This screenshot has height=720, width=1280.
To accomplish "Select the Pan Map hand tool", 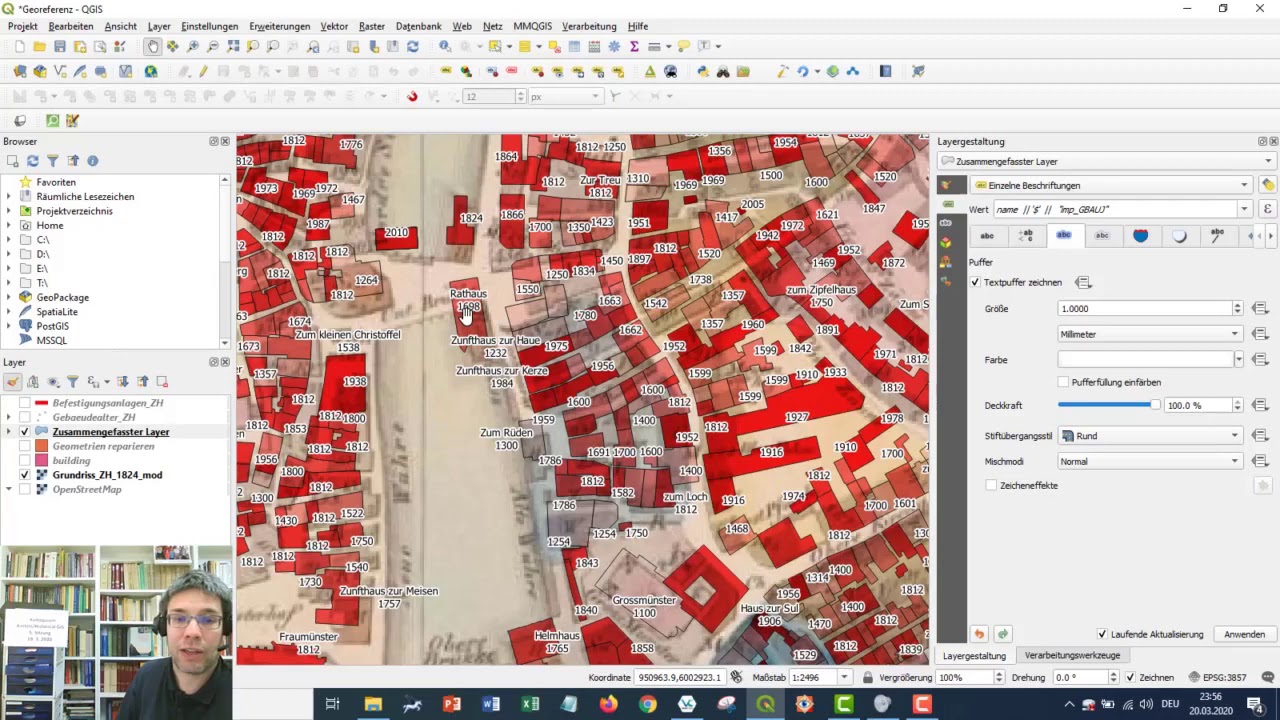I will [x=152, y=46].
